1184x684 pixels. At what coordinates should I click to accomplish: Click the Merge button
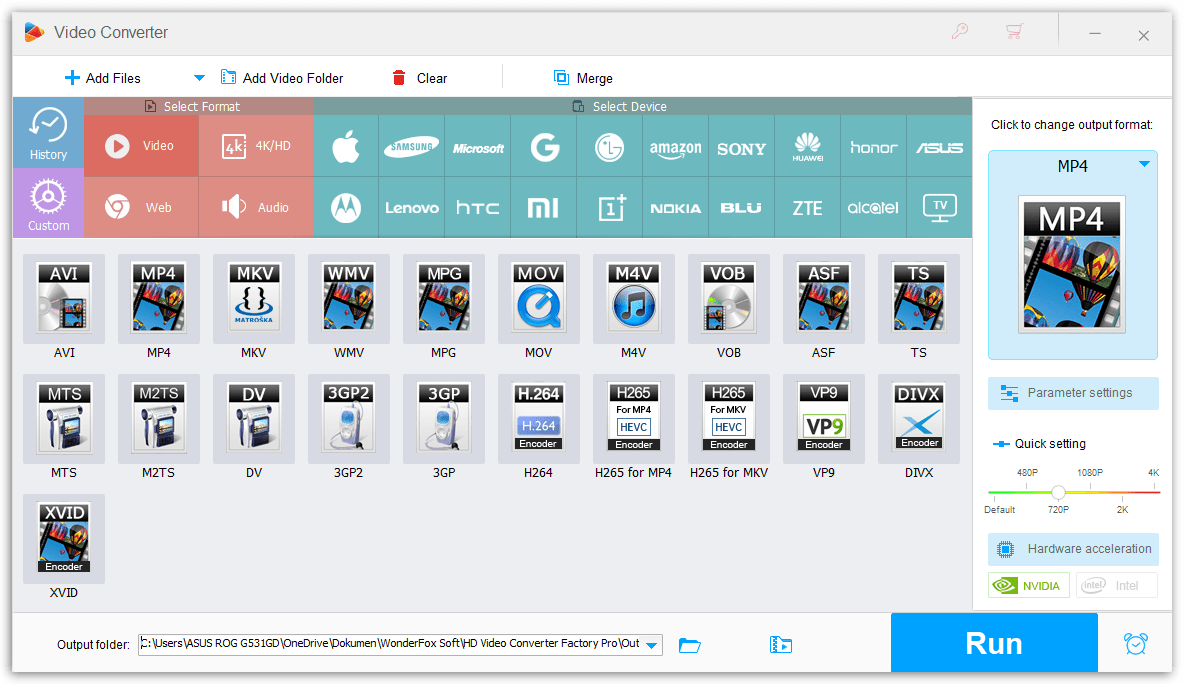pyautogui.click(x=583, y=78)
